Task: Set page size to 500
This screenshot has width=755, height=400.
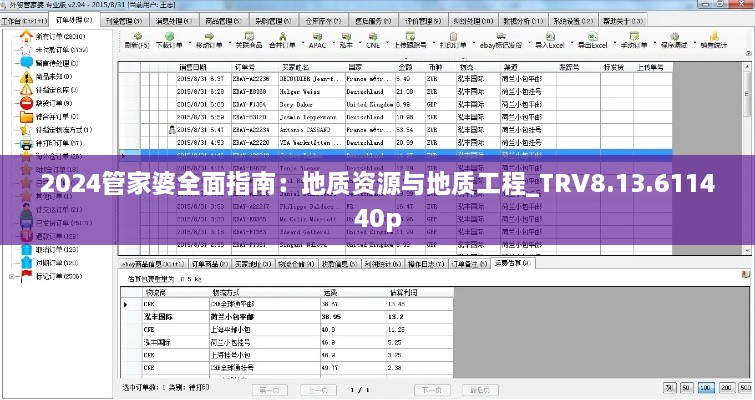Action: pos(746,388)
